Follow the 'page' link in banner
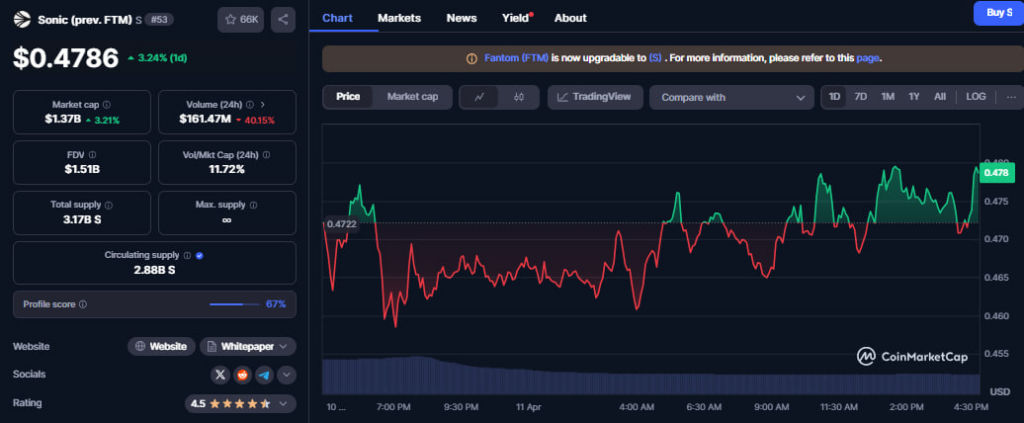Image resolution: width=1024 pixels, height=423 pixels. (x=867, y=58)
